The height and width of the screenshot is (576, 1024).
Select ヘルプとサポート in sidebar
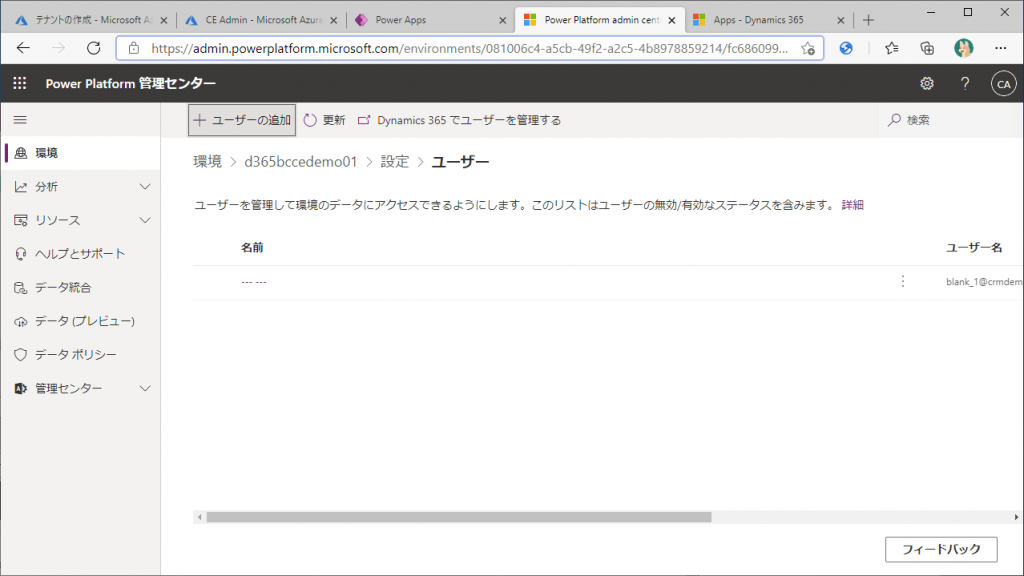[x=81, y=254]
